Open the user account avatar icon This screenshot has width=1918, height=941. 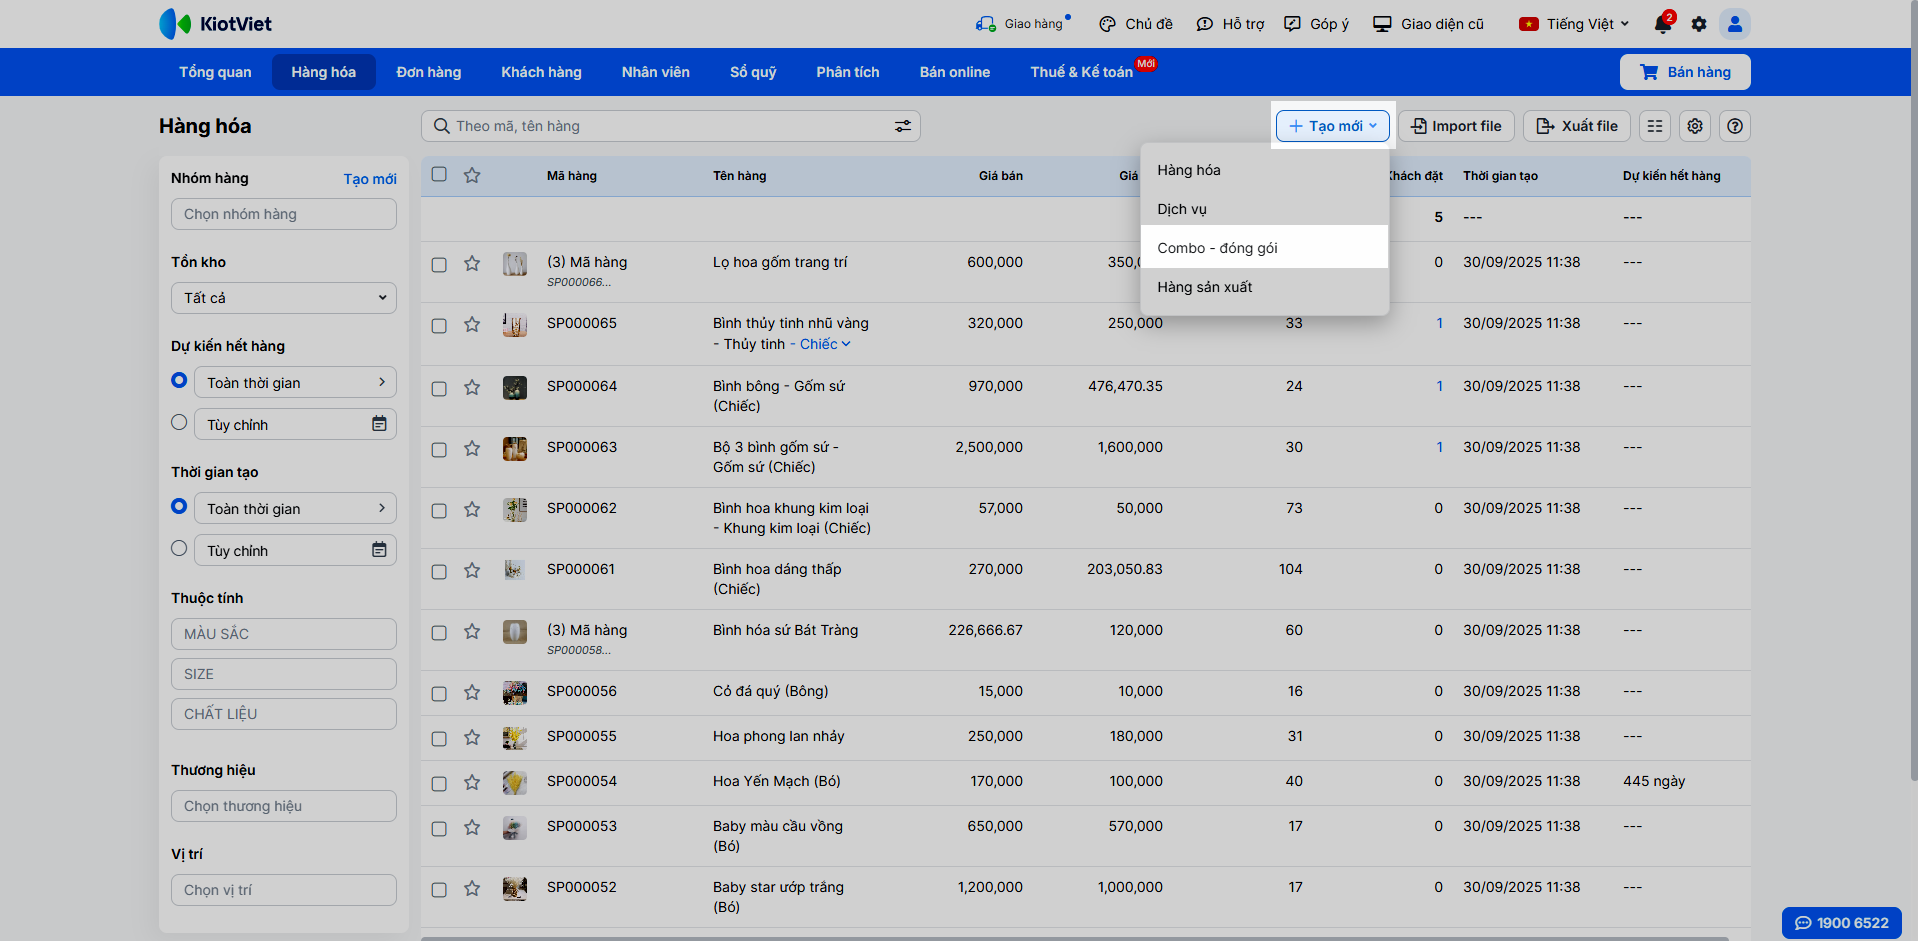tap(1735, 24)
